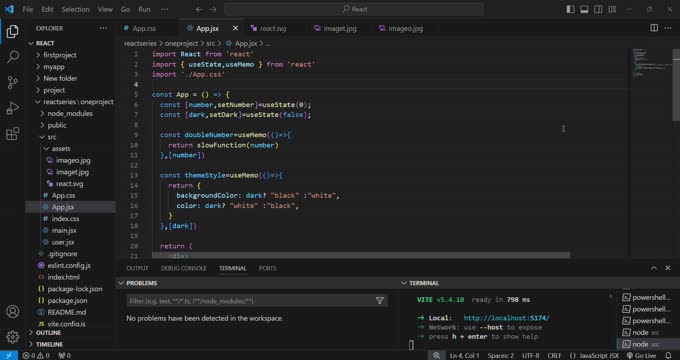The height and width of the screenshot is (360, 680).
Task: Open the Accounts menu icon
Action: [x=13, y=311]
